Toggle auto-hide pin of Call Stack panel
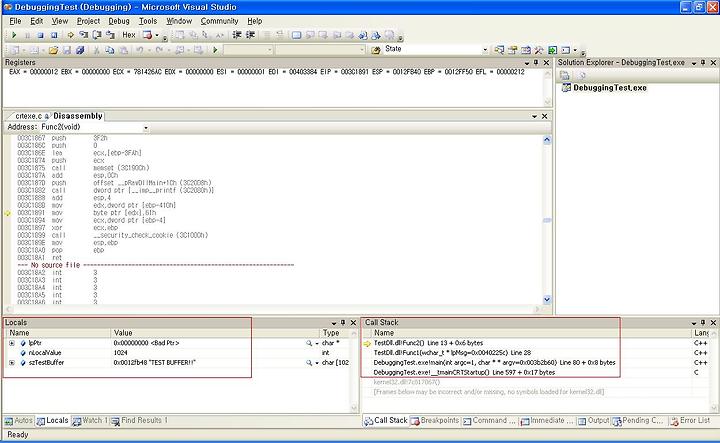 click(703, 323)
